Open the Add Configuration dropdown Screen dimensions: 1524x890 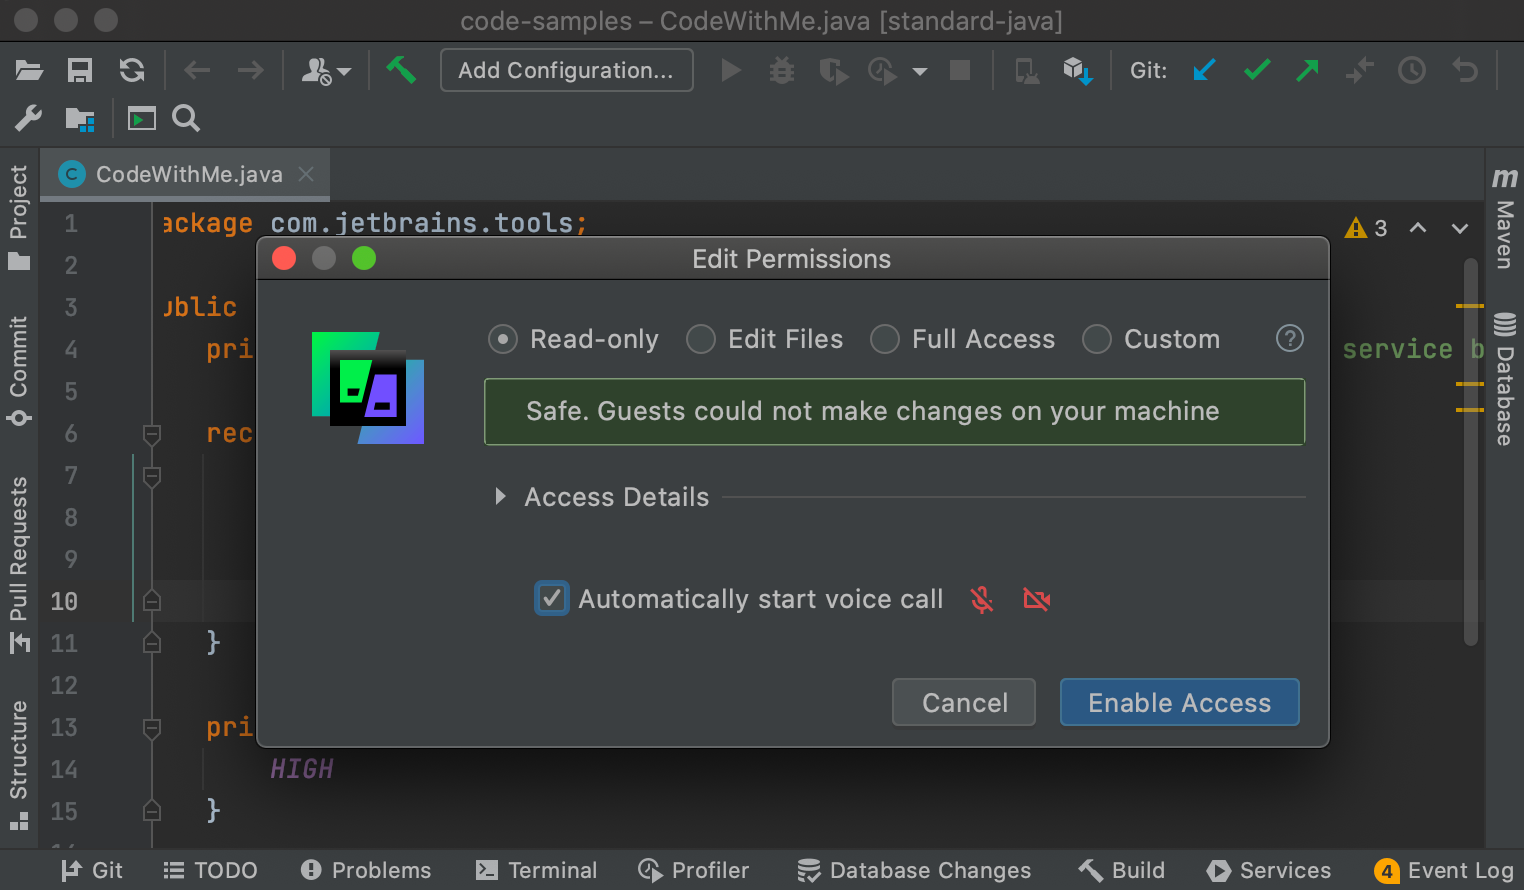coord(566,71)
